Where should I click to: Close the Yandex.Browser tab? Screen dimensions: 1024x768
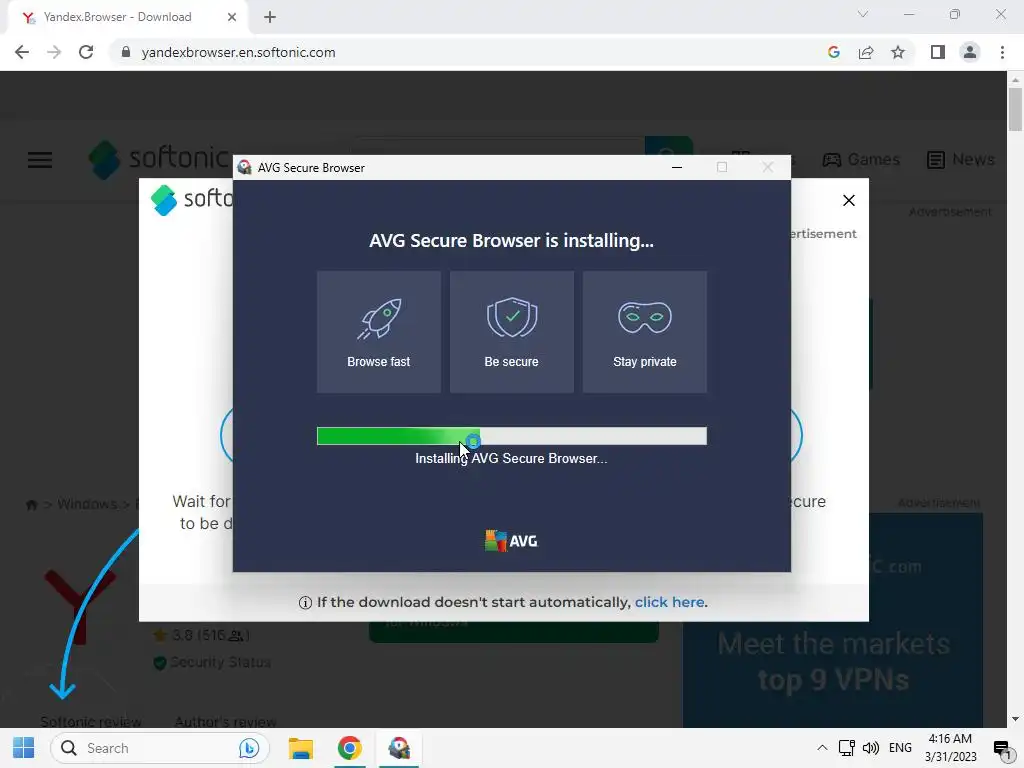(232, 17)
